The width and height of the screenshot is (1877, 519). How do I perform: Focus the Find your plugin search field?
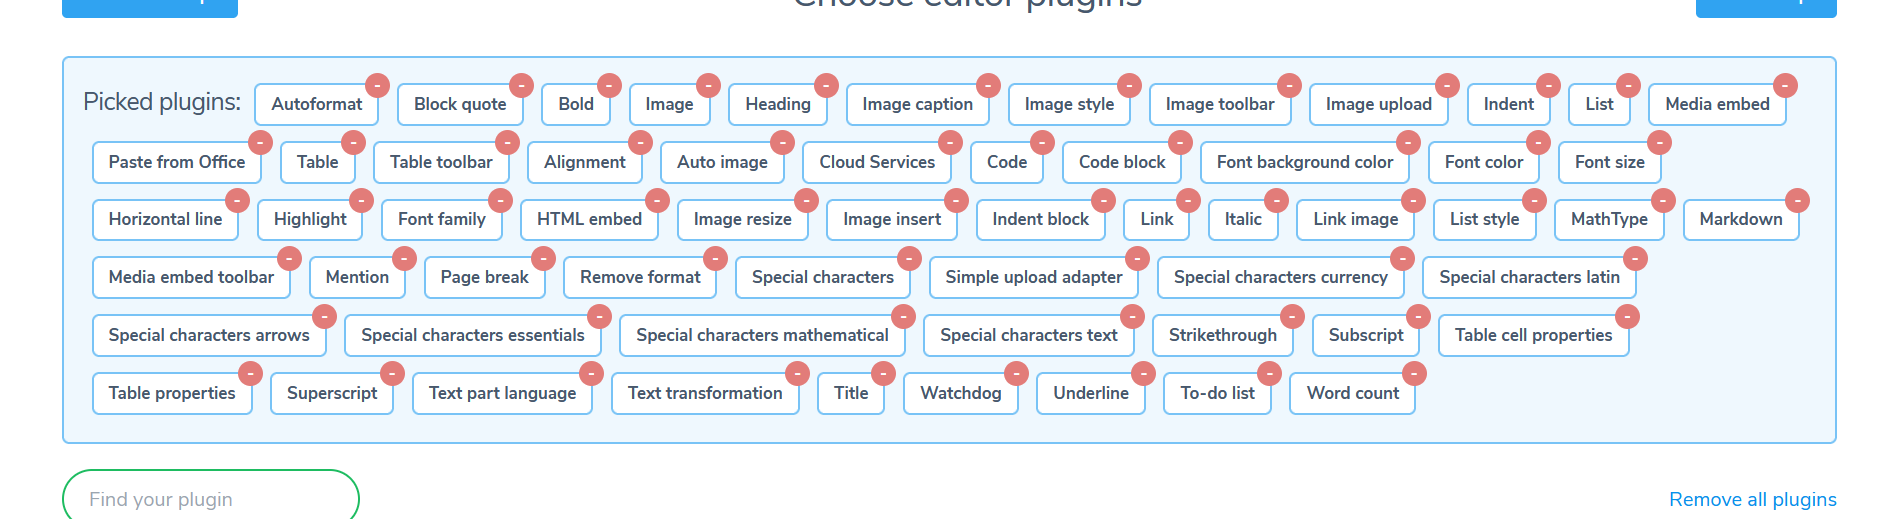point(211,498)
